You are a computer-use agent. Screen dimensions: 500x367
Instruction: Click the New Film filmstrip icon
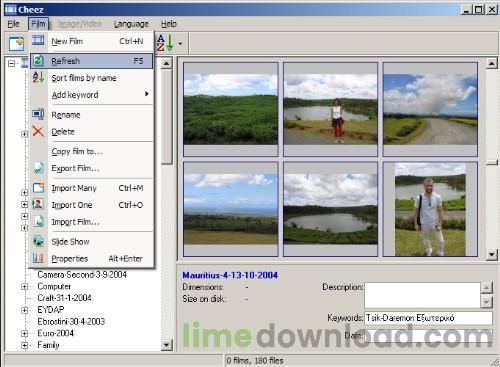[38, 40]
